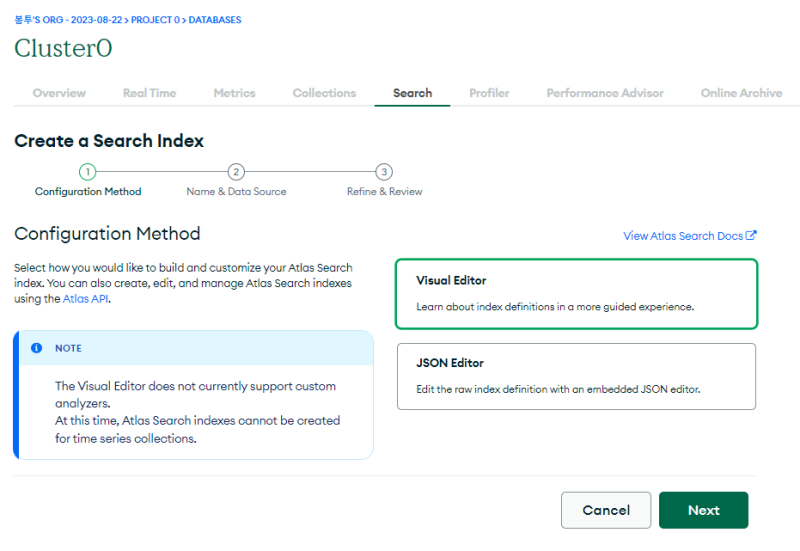Click the external link icon beside Atlas Search Docs
The image size is (800, 551).
(751, 236)
